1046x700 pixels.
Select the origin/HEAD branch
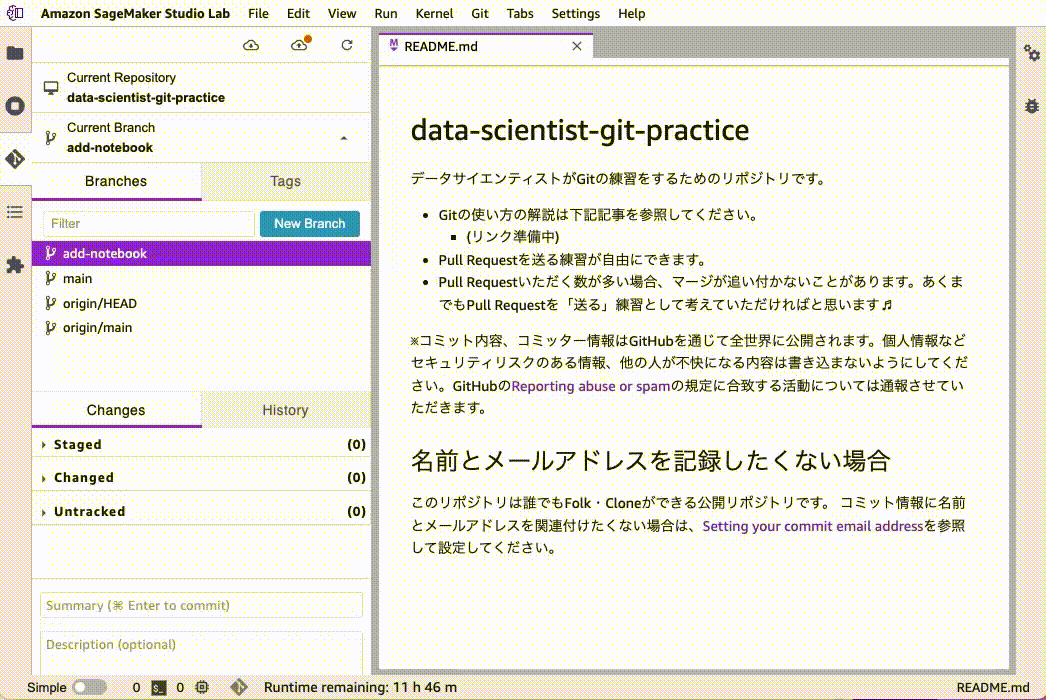coord(201,304)
